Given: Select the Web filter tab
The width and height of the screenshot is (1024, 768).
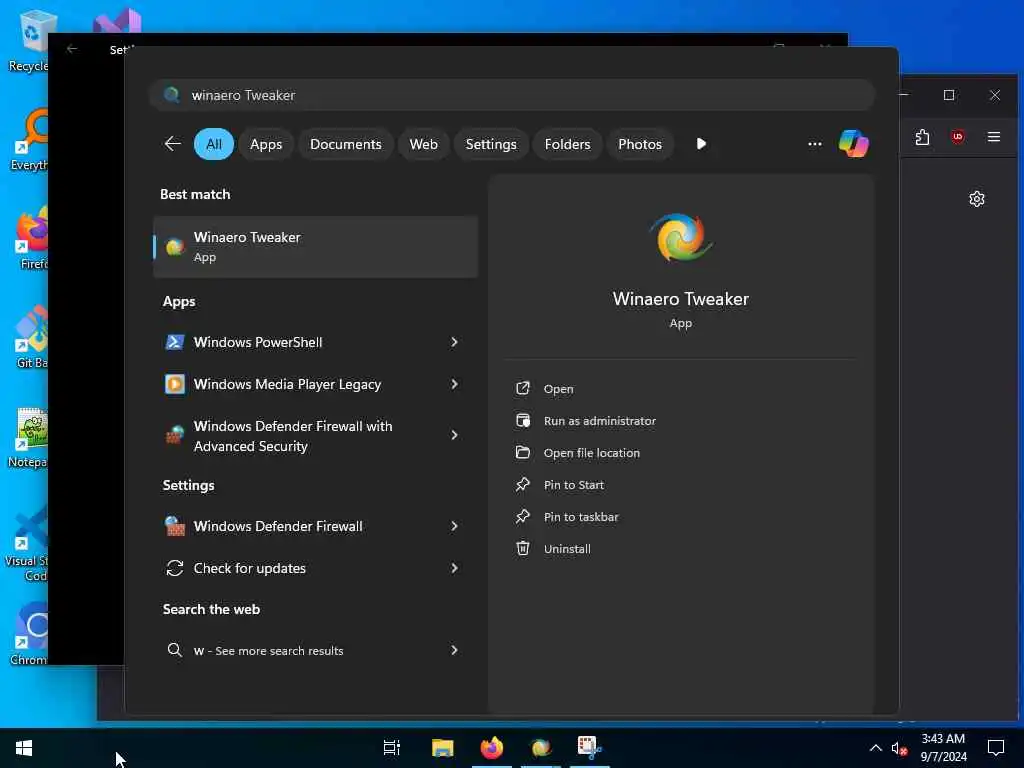Looking at the screenshot, I should (423, 144).
